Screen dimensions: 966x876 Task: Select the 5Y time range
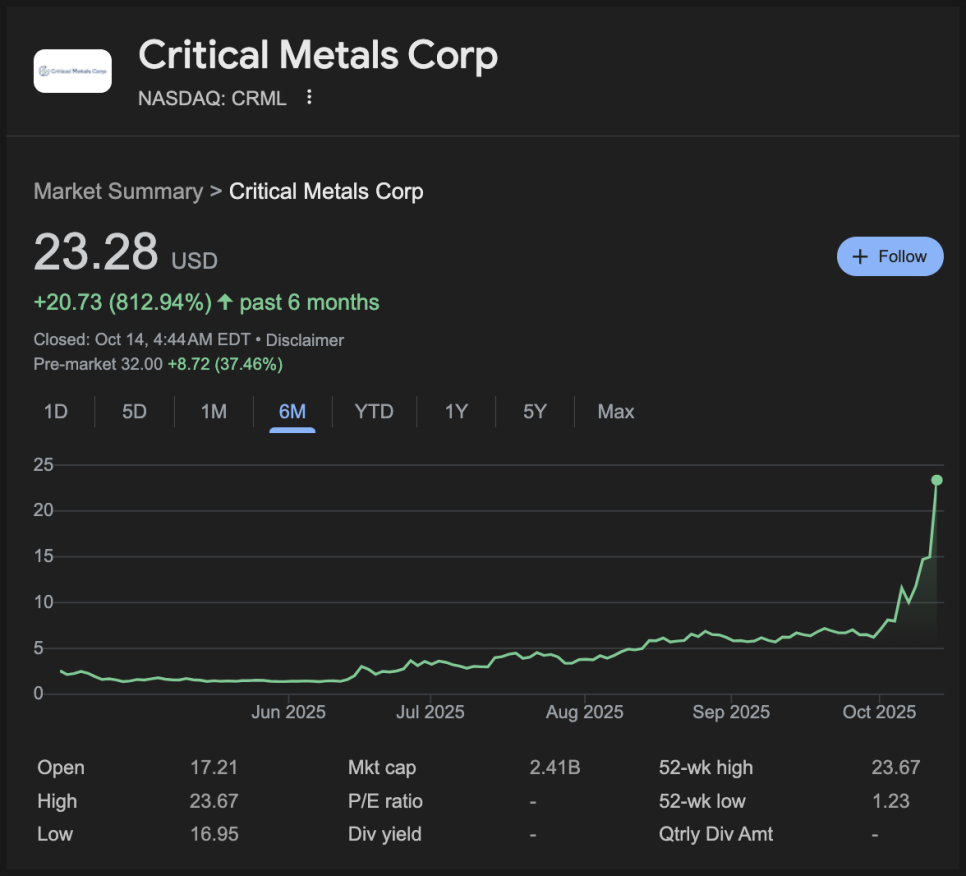tap(535, 411)
